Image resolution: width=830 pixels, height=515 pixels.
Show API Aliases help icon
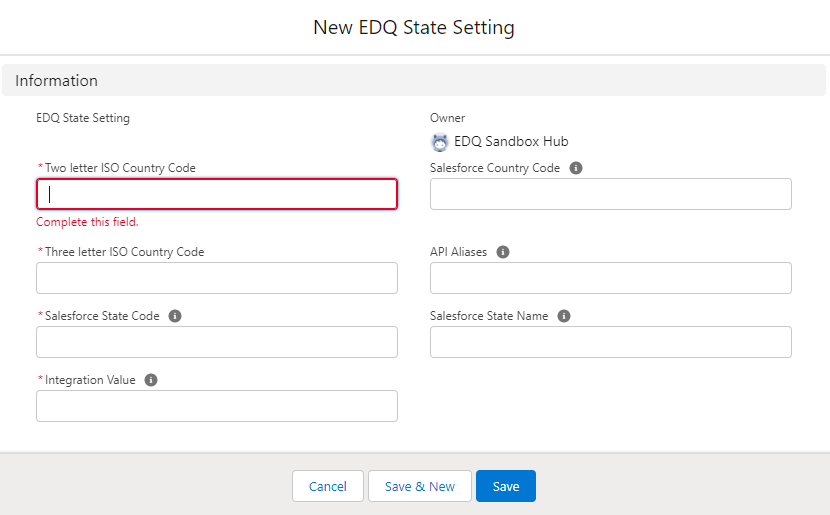coord(503,252)
